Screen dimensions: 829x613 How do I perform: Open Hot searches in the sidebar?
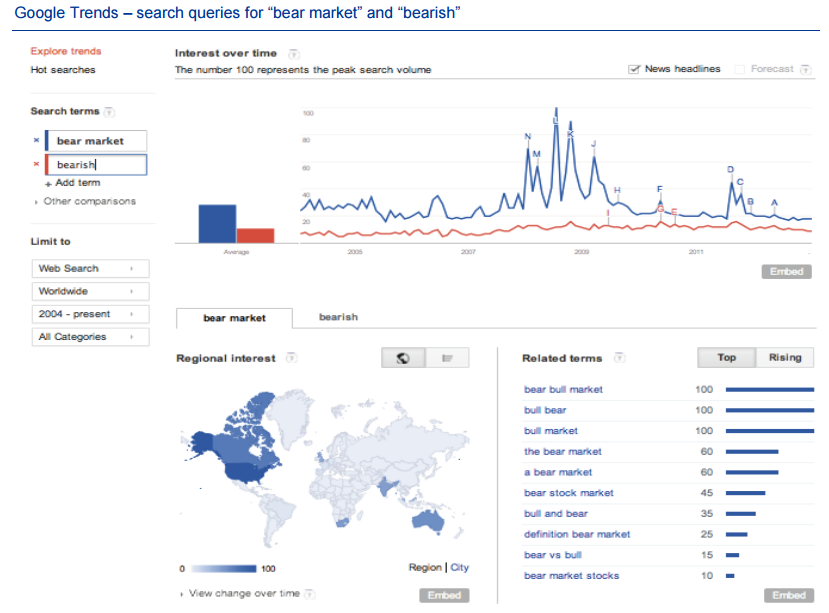coord(63,70)
